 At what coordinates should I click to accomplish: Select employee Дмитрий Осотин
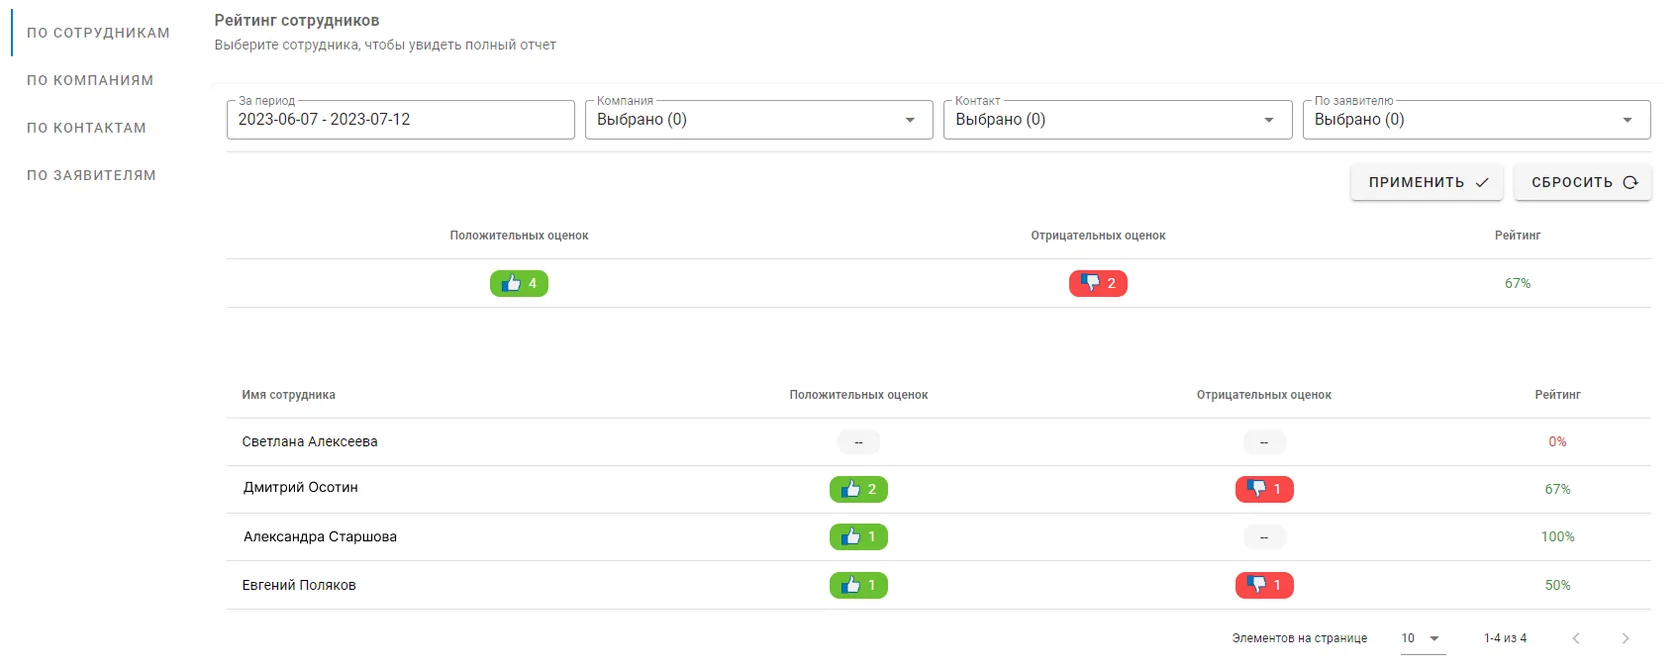(x=301, y=488)
